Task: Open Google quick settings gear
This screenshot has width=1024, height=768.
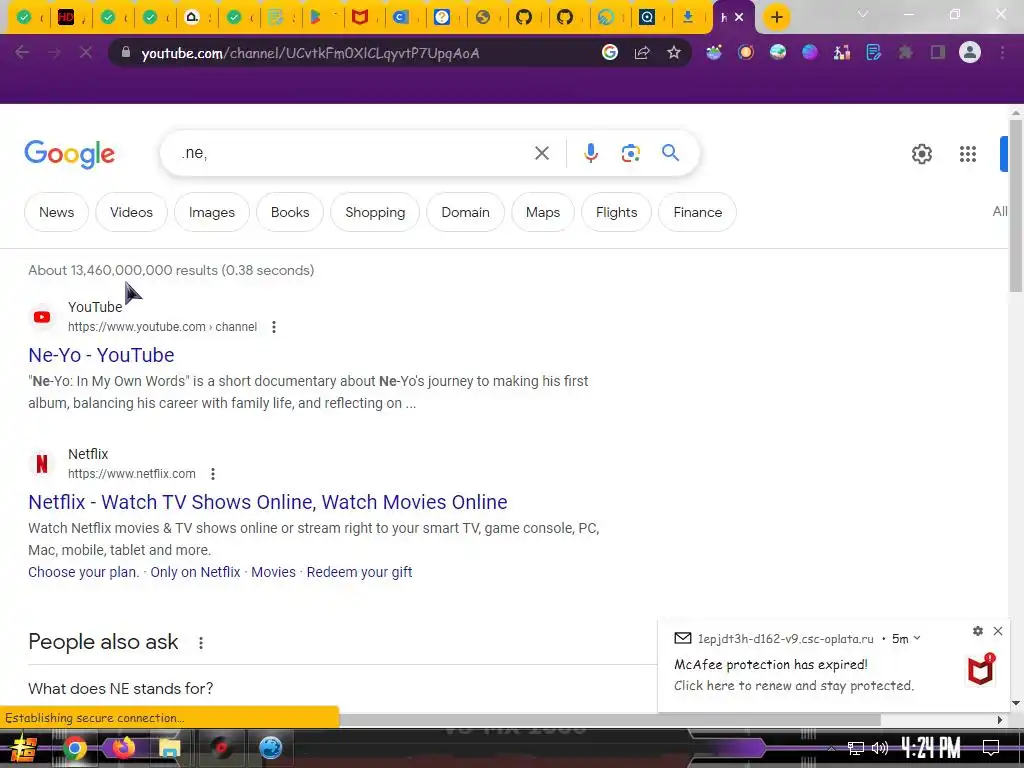Action: [921, 154]
